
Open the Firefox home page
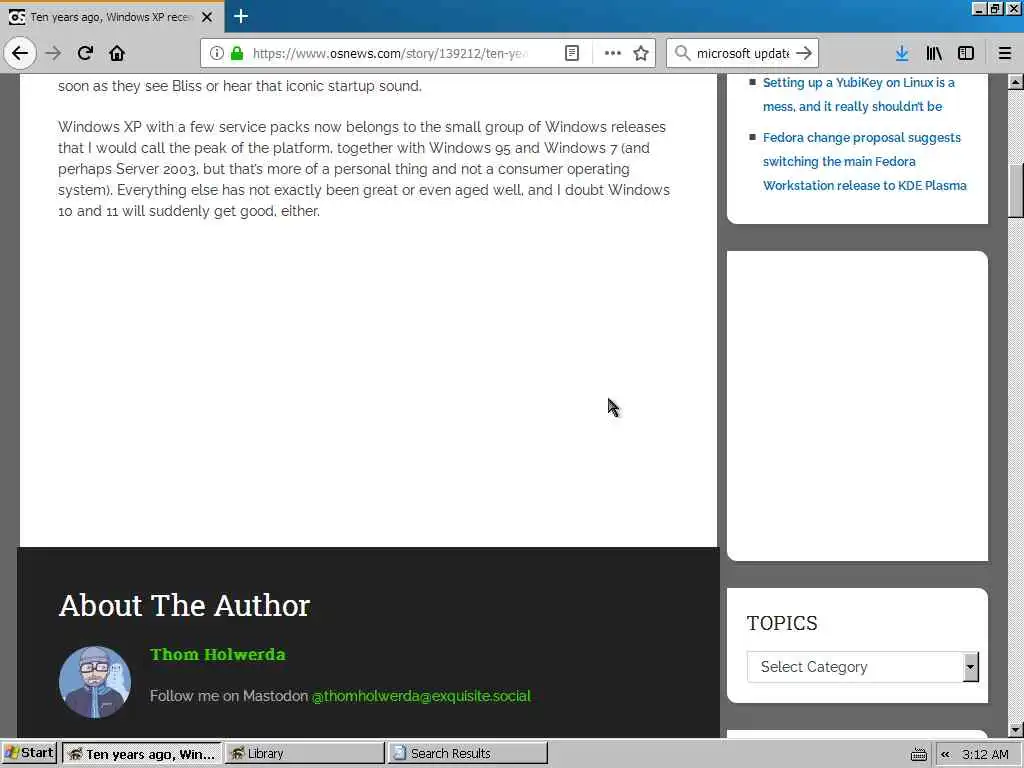(x=117, y=53)
